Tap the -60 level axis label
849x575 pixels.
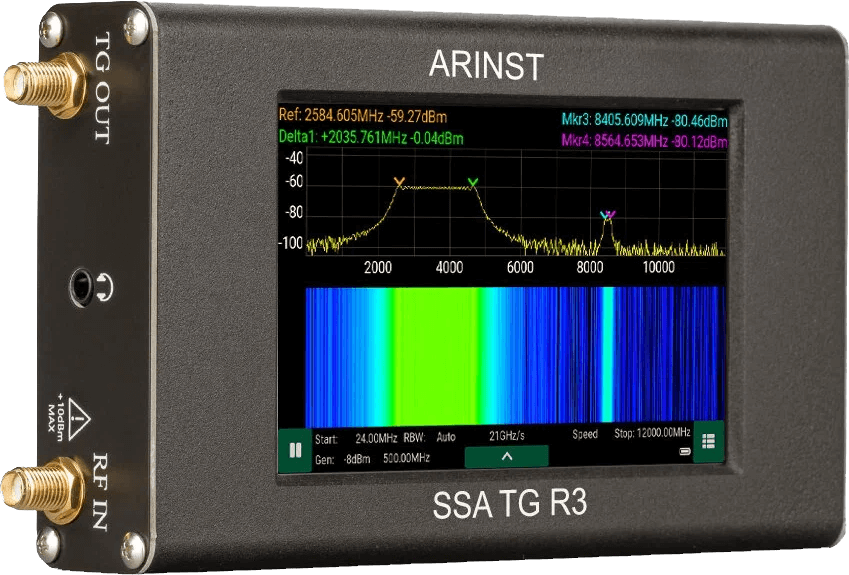tap(294, 181)
